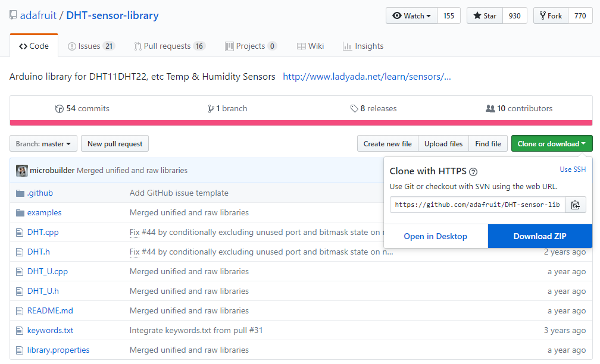Click New pull request button
This screenshot has width=600, height=364.
(x=115, y=144)
